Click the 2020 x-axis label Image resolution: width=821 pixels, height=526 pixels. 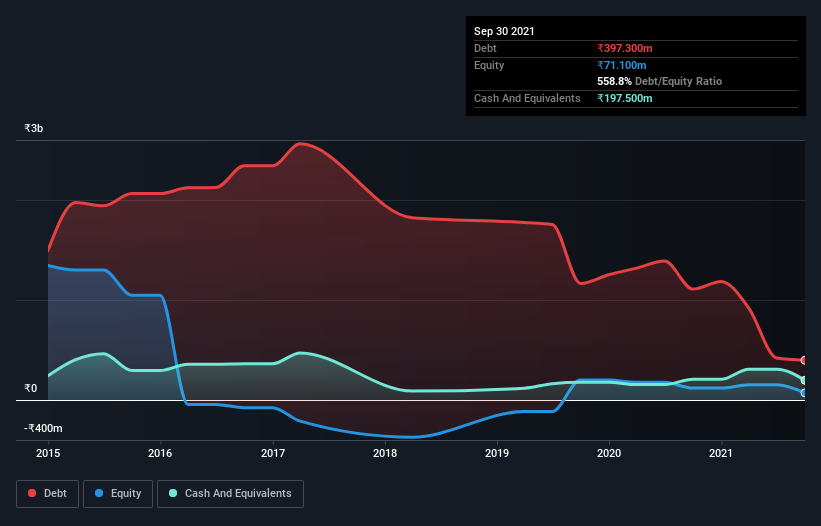pos(609,453)
